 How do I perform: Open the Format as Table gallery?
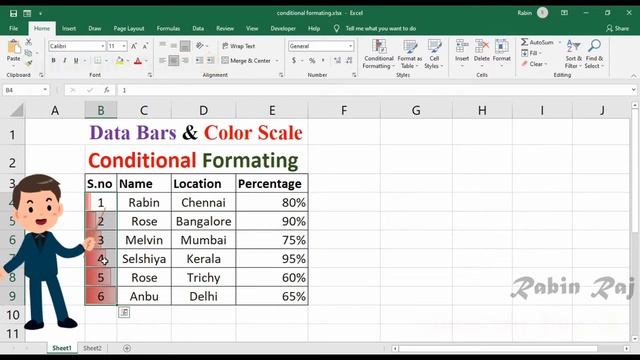(410, 54)
